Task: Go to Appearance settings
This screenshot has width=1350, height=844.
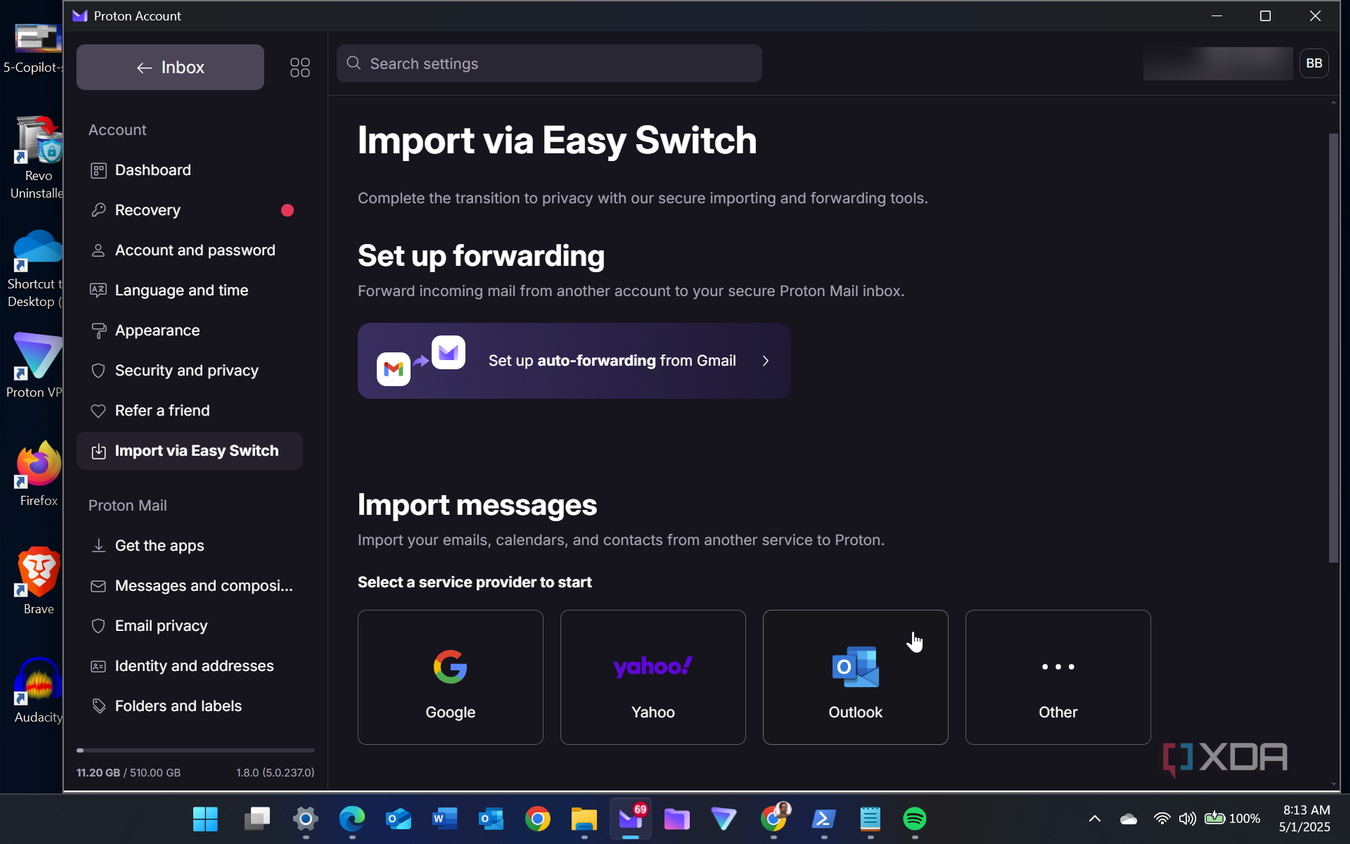Action: point(190,330)
